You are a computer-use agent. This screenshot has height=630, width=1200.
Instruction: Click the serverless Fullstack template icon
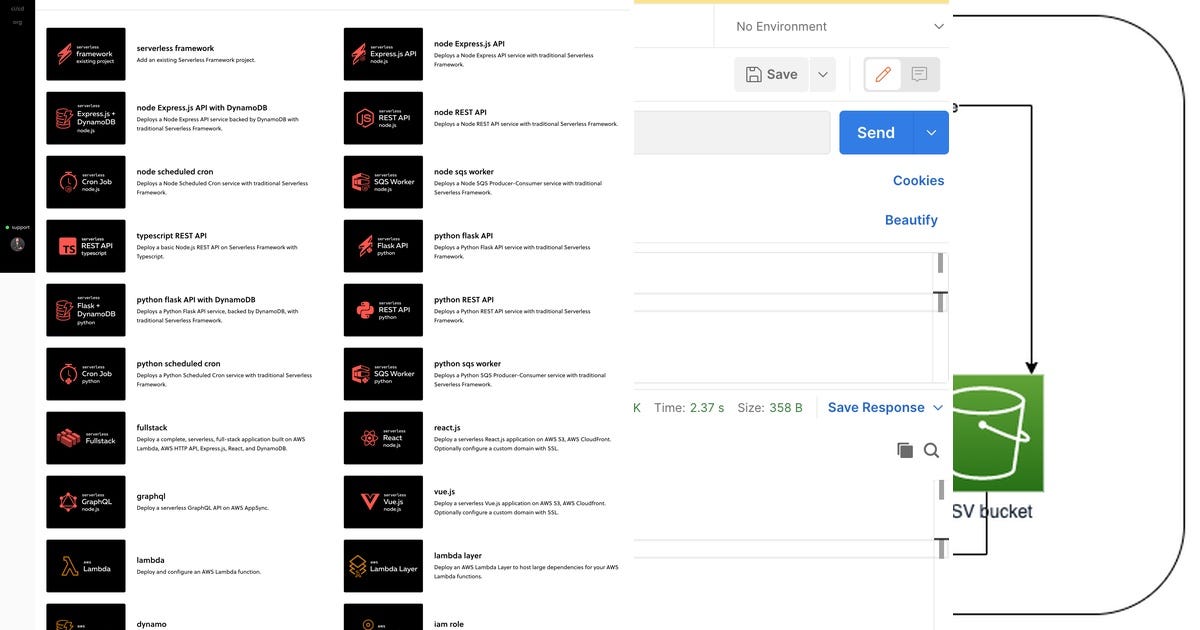point(85,437)
